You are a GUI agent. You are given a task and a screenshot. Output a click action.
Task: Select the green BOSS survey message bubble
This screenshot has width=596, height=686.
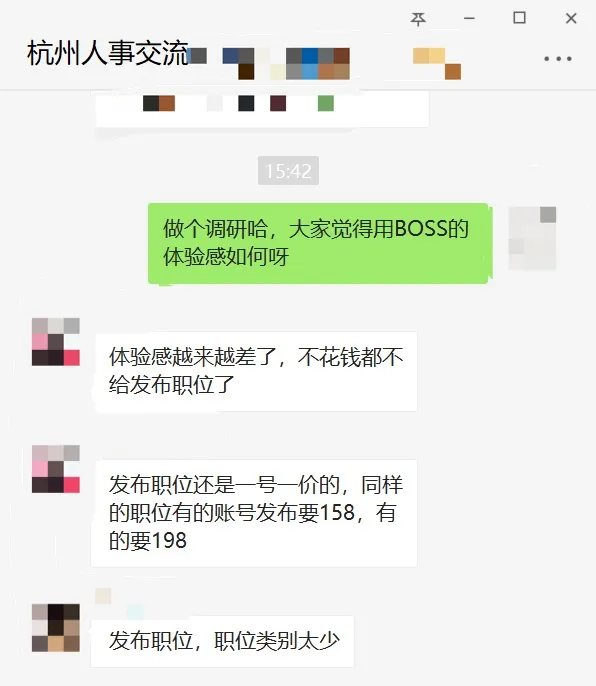[318, 243]
